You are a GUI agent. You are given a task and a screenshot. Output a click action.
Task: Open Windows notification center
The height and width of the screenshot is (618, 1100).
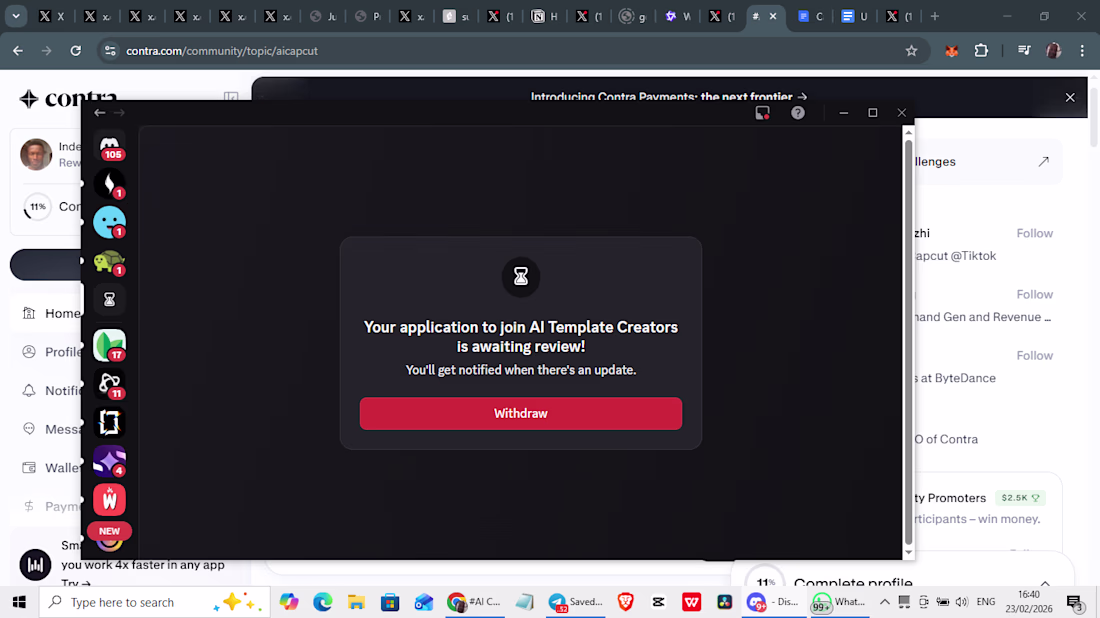(1075, 603)
